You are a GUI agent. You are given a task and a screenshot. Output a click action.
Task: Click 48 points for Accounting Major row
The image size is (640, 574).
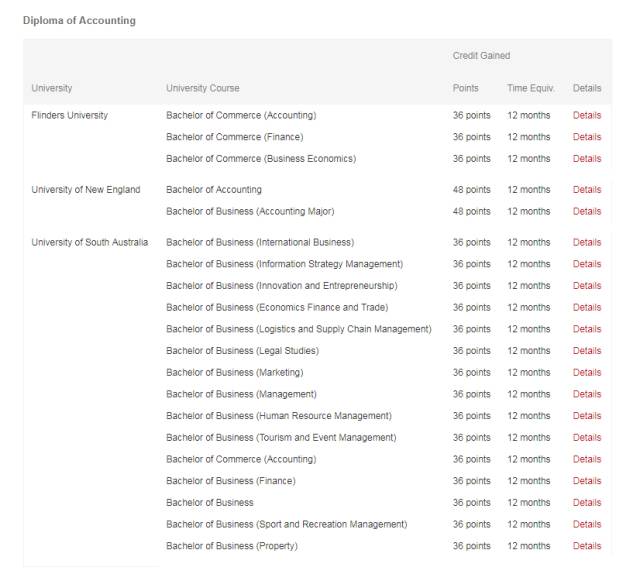pyautogui.click(x=471, y=211)
